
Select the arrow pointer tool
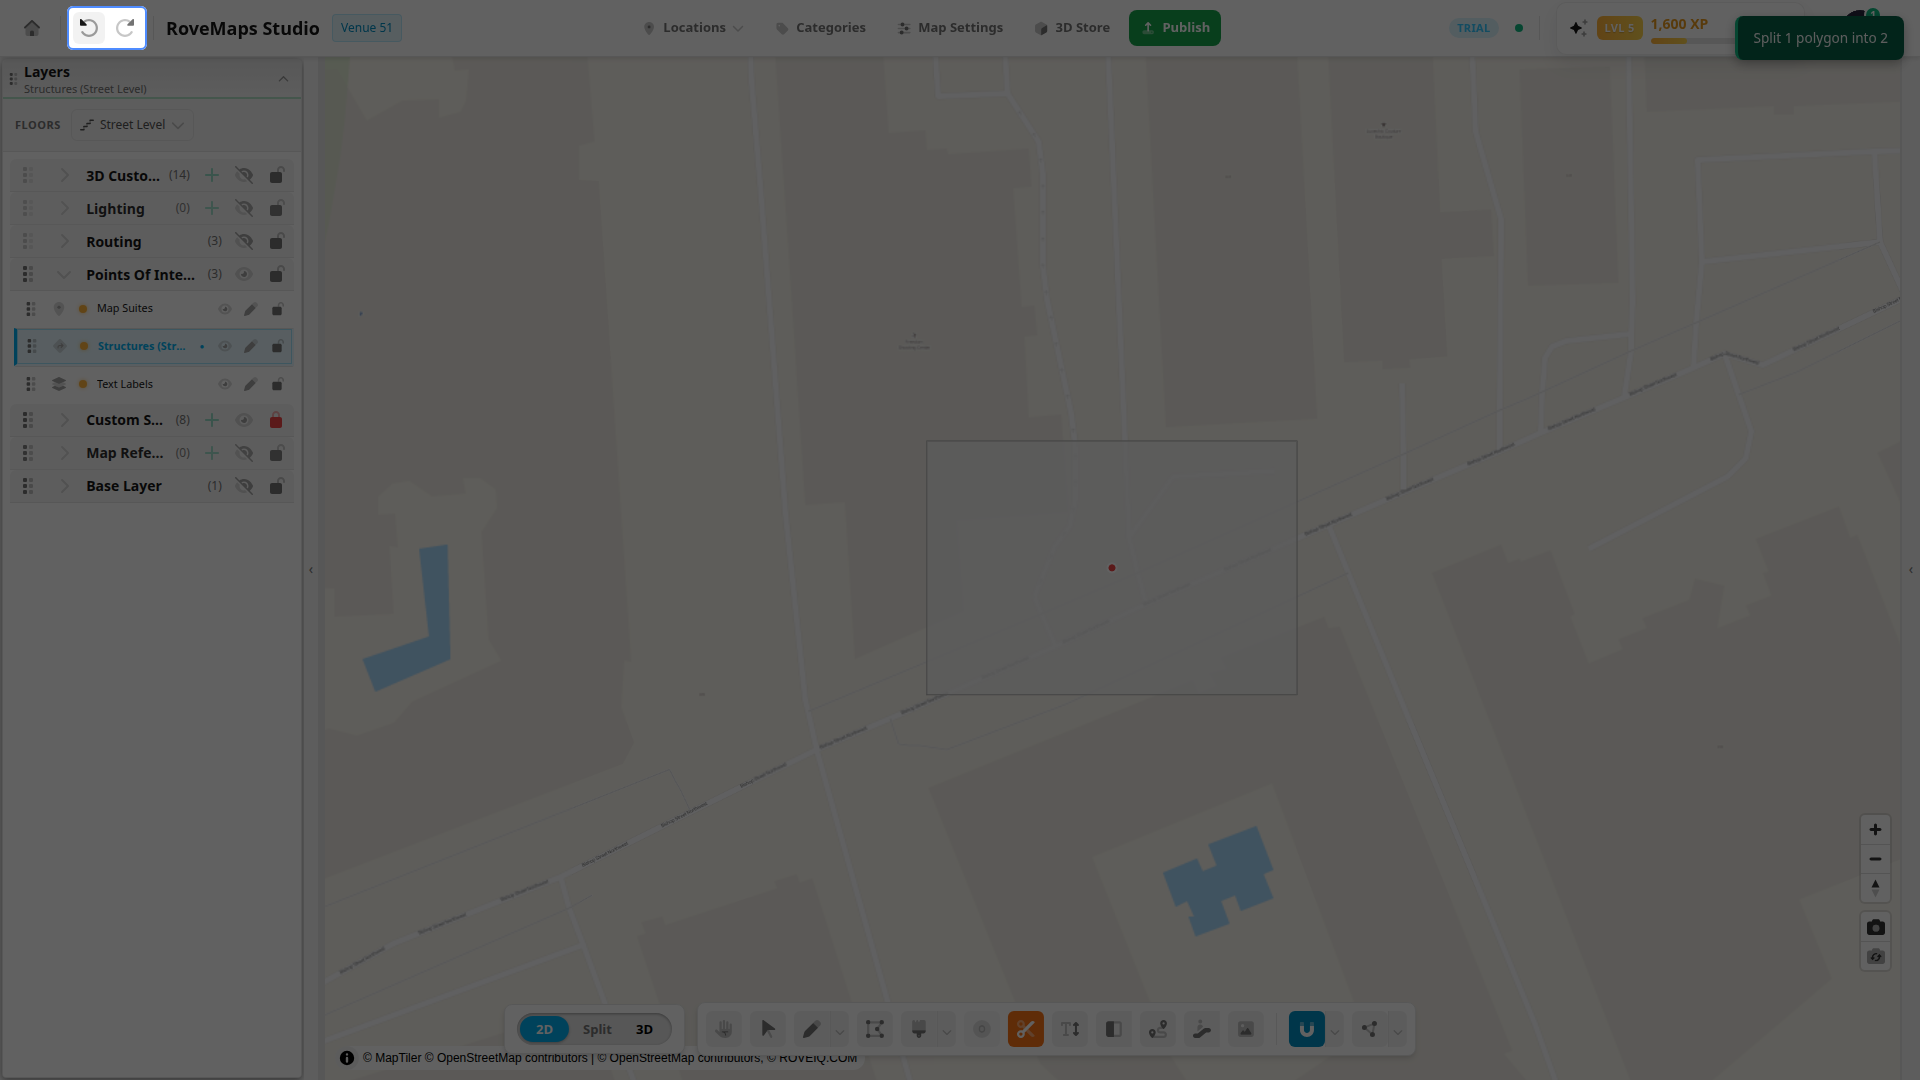(x=768, y=1029)
